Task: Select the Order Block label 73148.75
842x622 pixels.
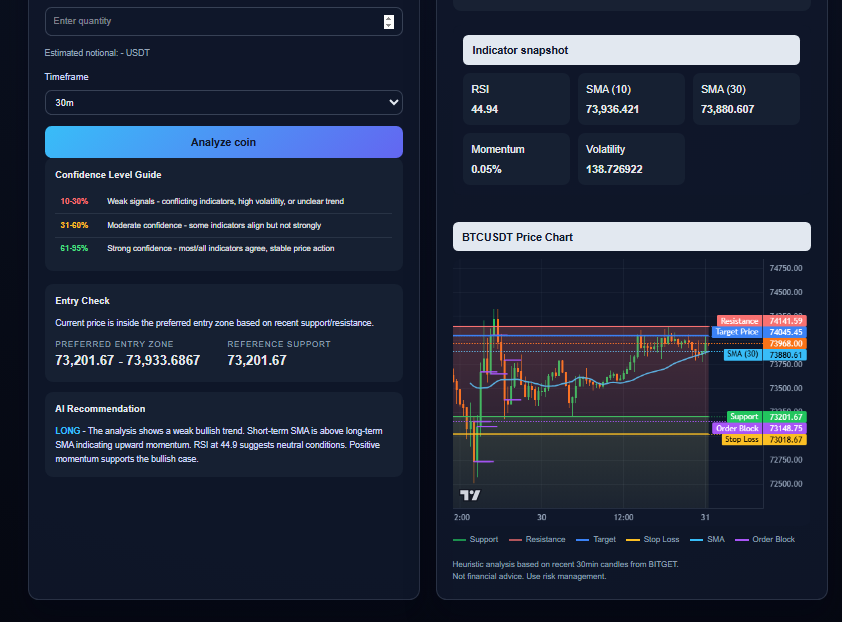Action: (759, 428)
